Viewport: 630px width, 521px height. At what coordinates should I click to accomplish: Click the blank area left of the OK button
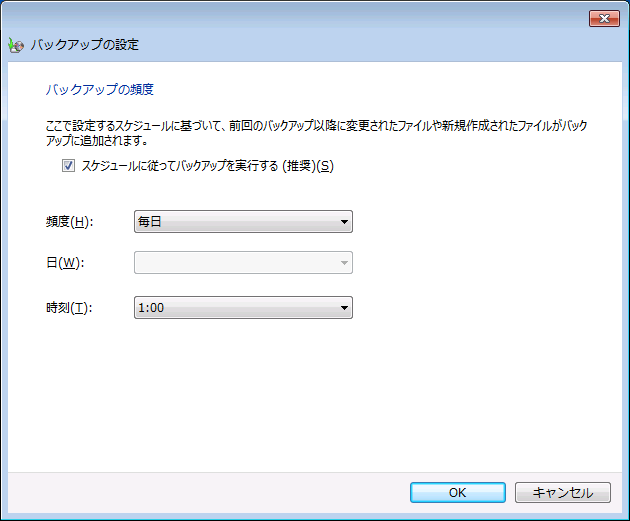coord(200,492)
